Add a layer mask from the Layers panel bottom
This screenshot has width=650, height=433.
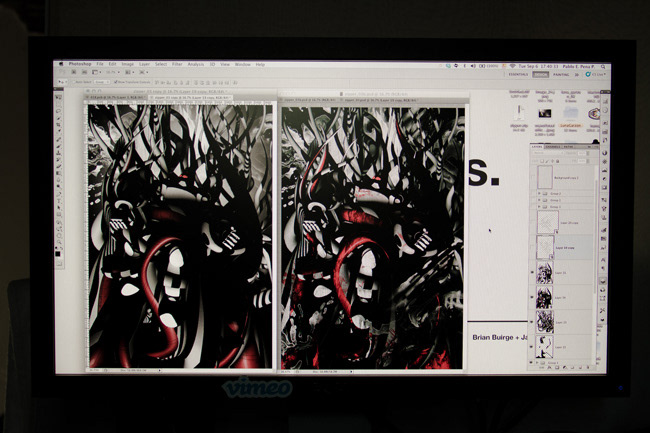(556, 368)
